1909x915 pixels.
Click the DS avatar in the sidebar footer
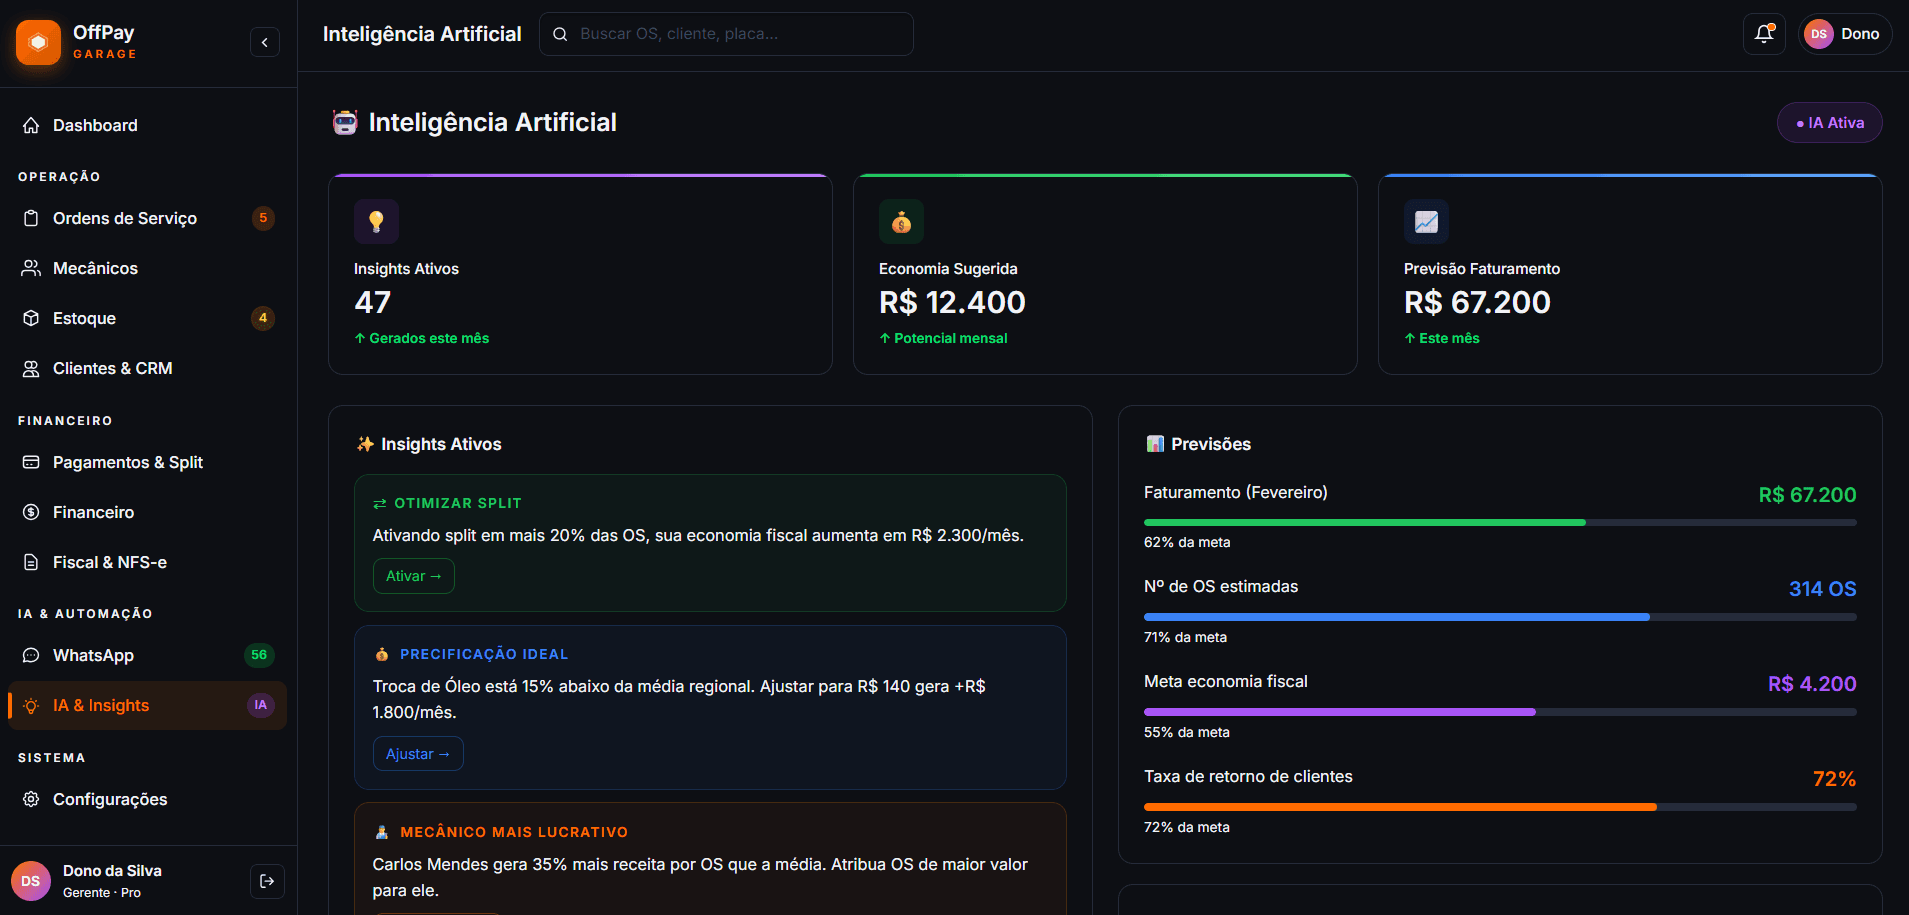pos(31,881)
